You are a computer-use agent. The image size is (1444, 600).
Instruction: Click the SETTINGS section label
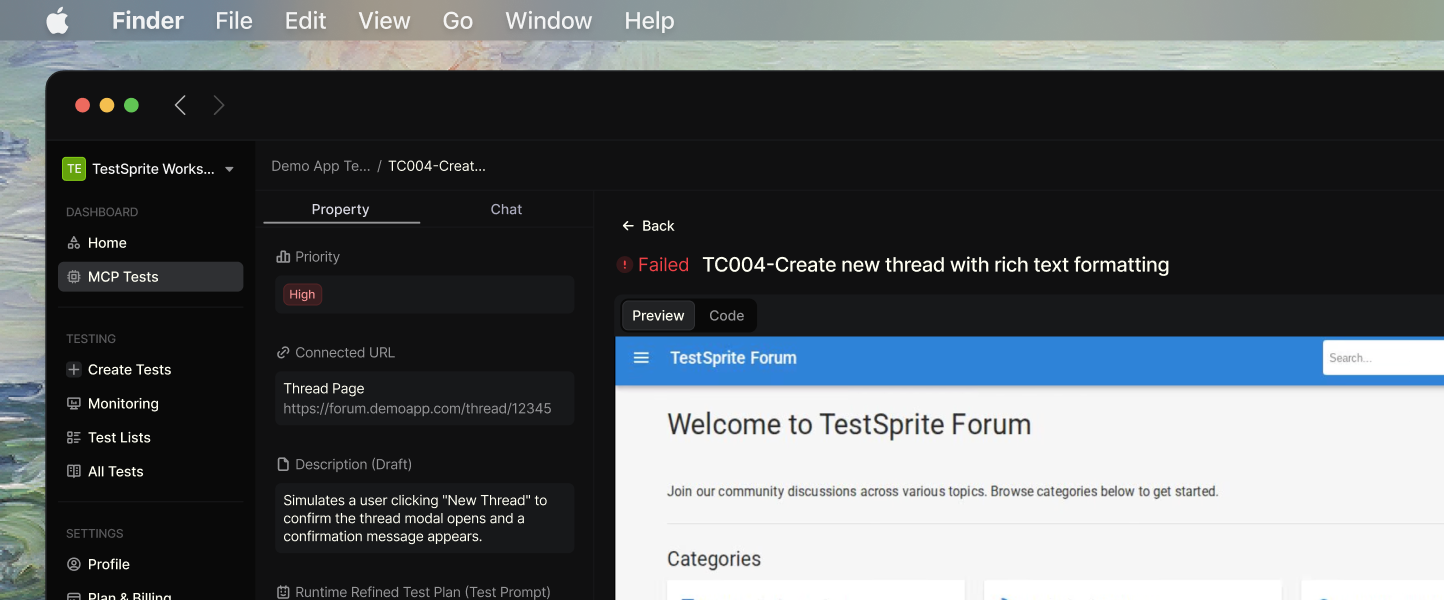95,534
